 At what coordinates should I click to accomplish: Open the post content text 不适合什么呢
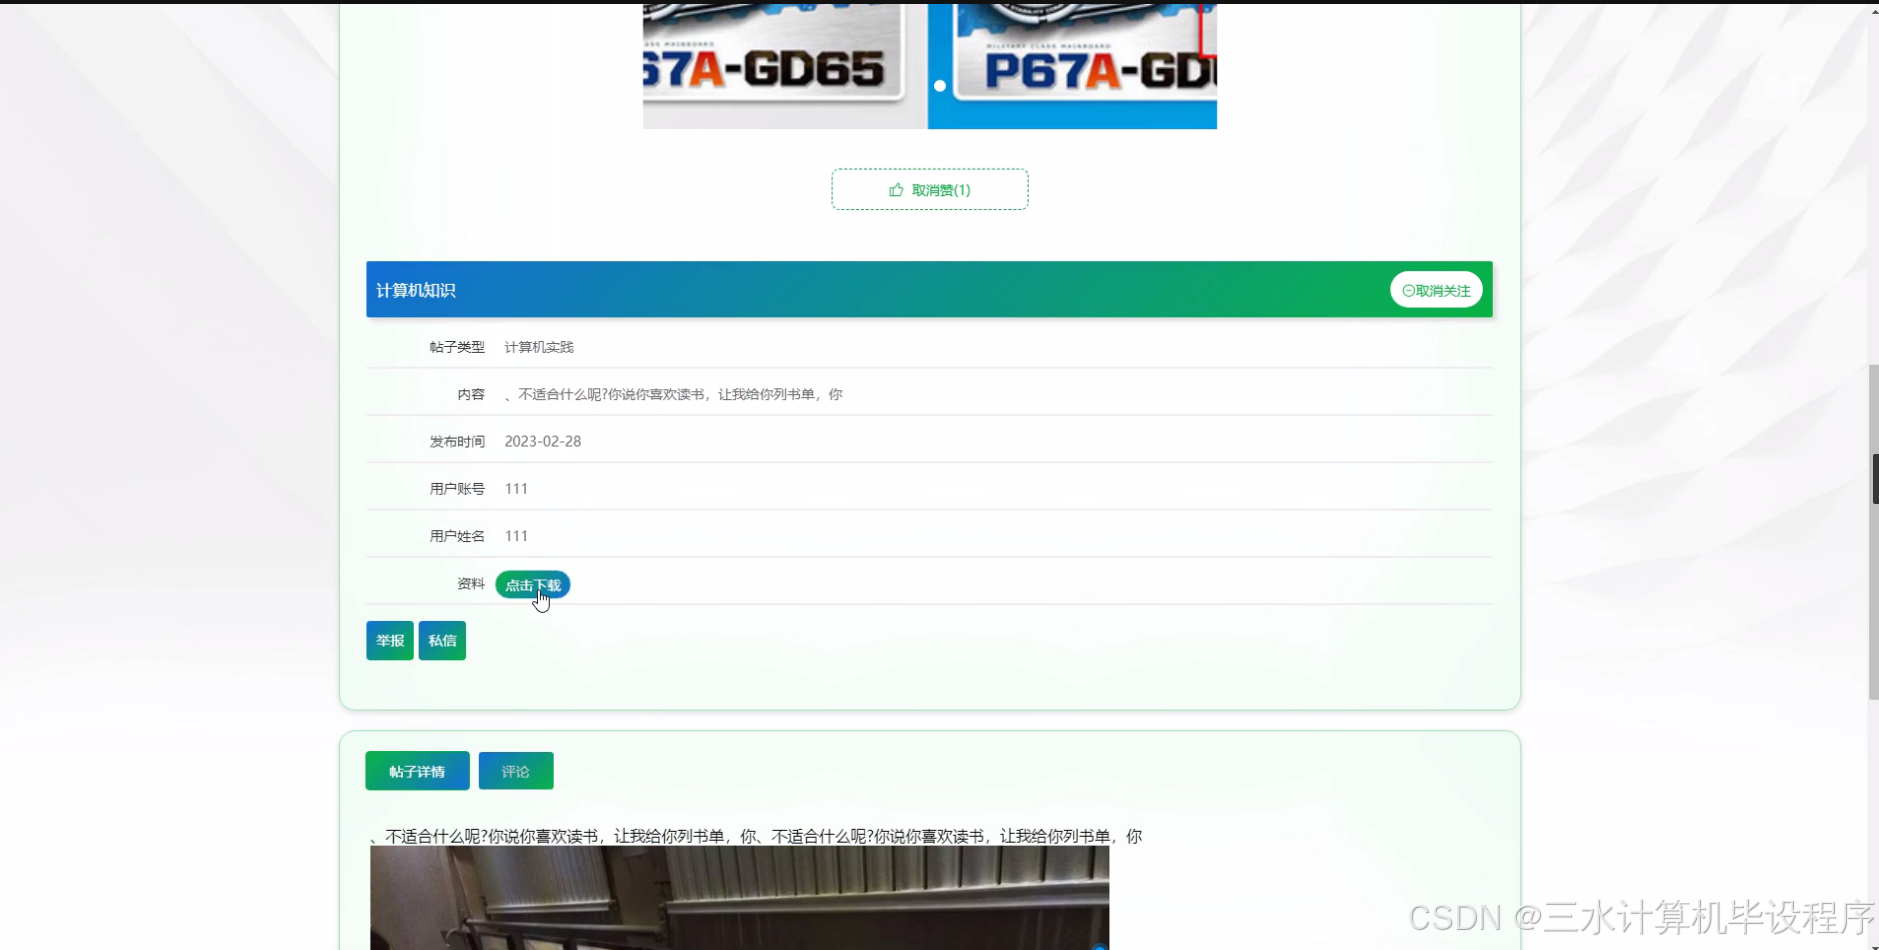click(675, 393)
